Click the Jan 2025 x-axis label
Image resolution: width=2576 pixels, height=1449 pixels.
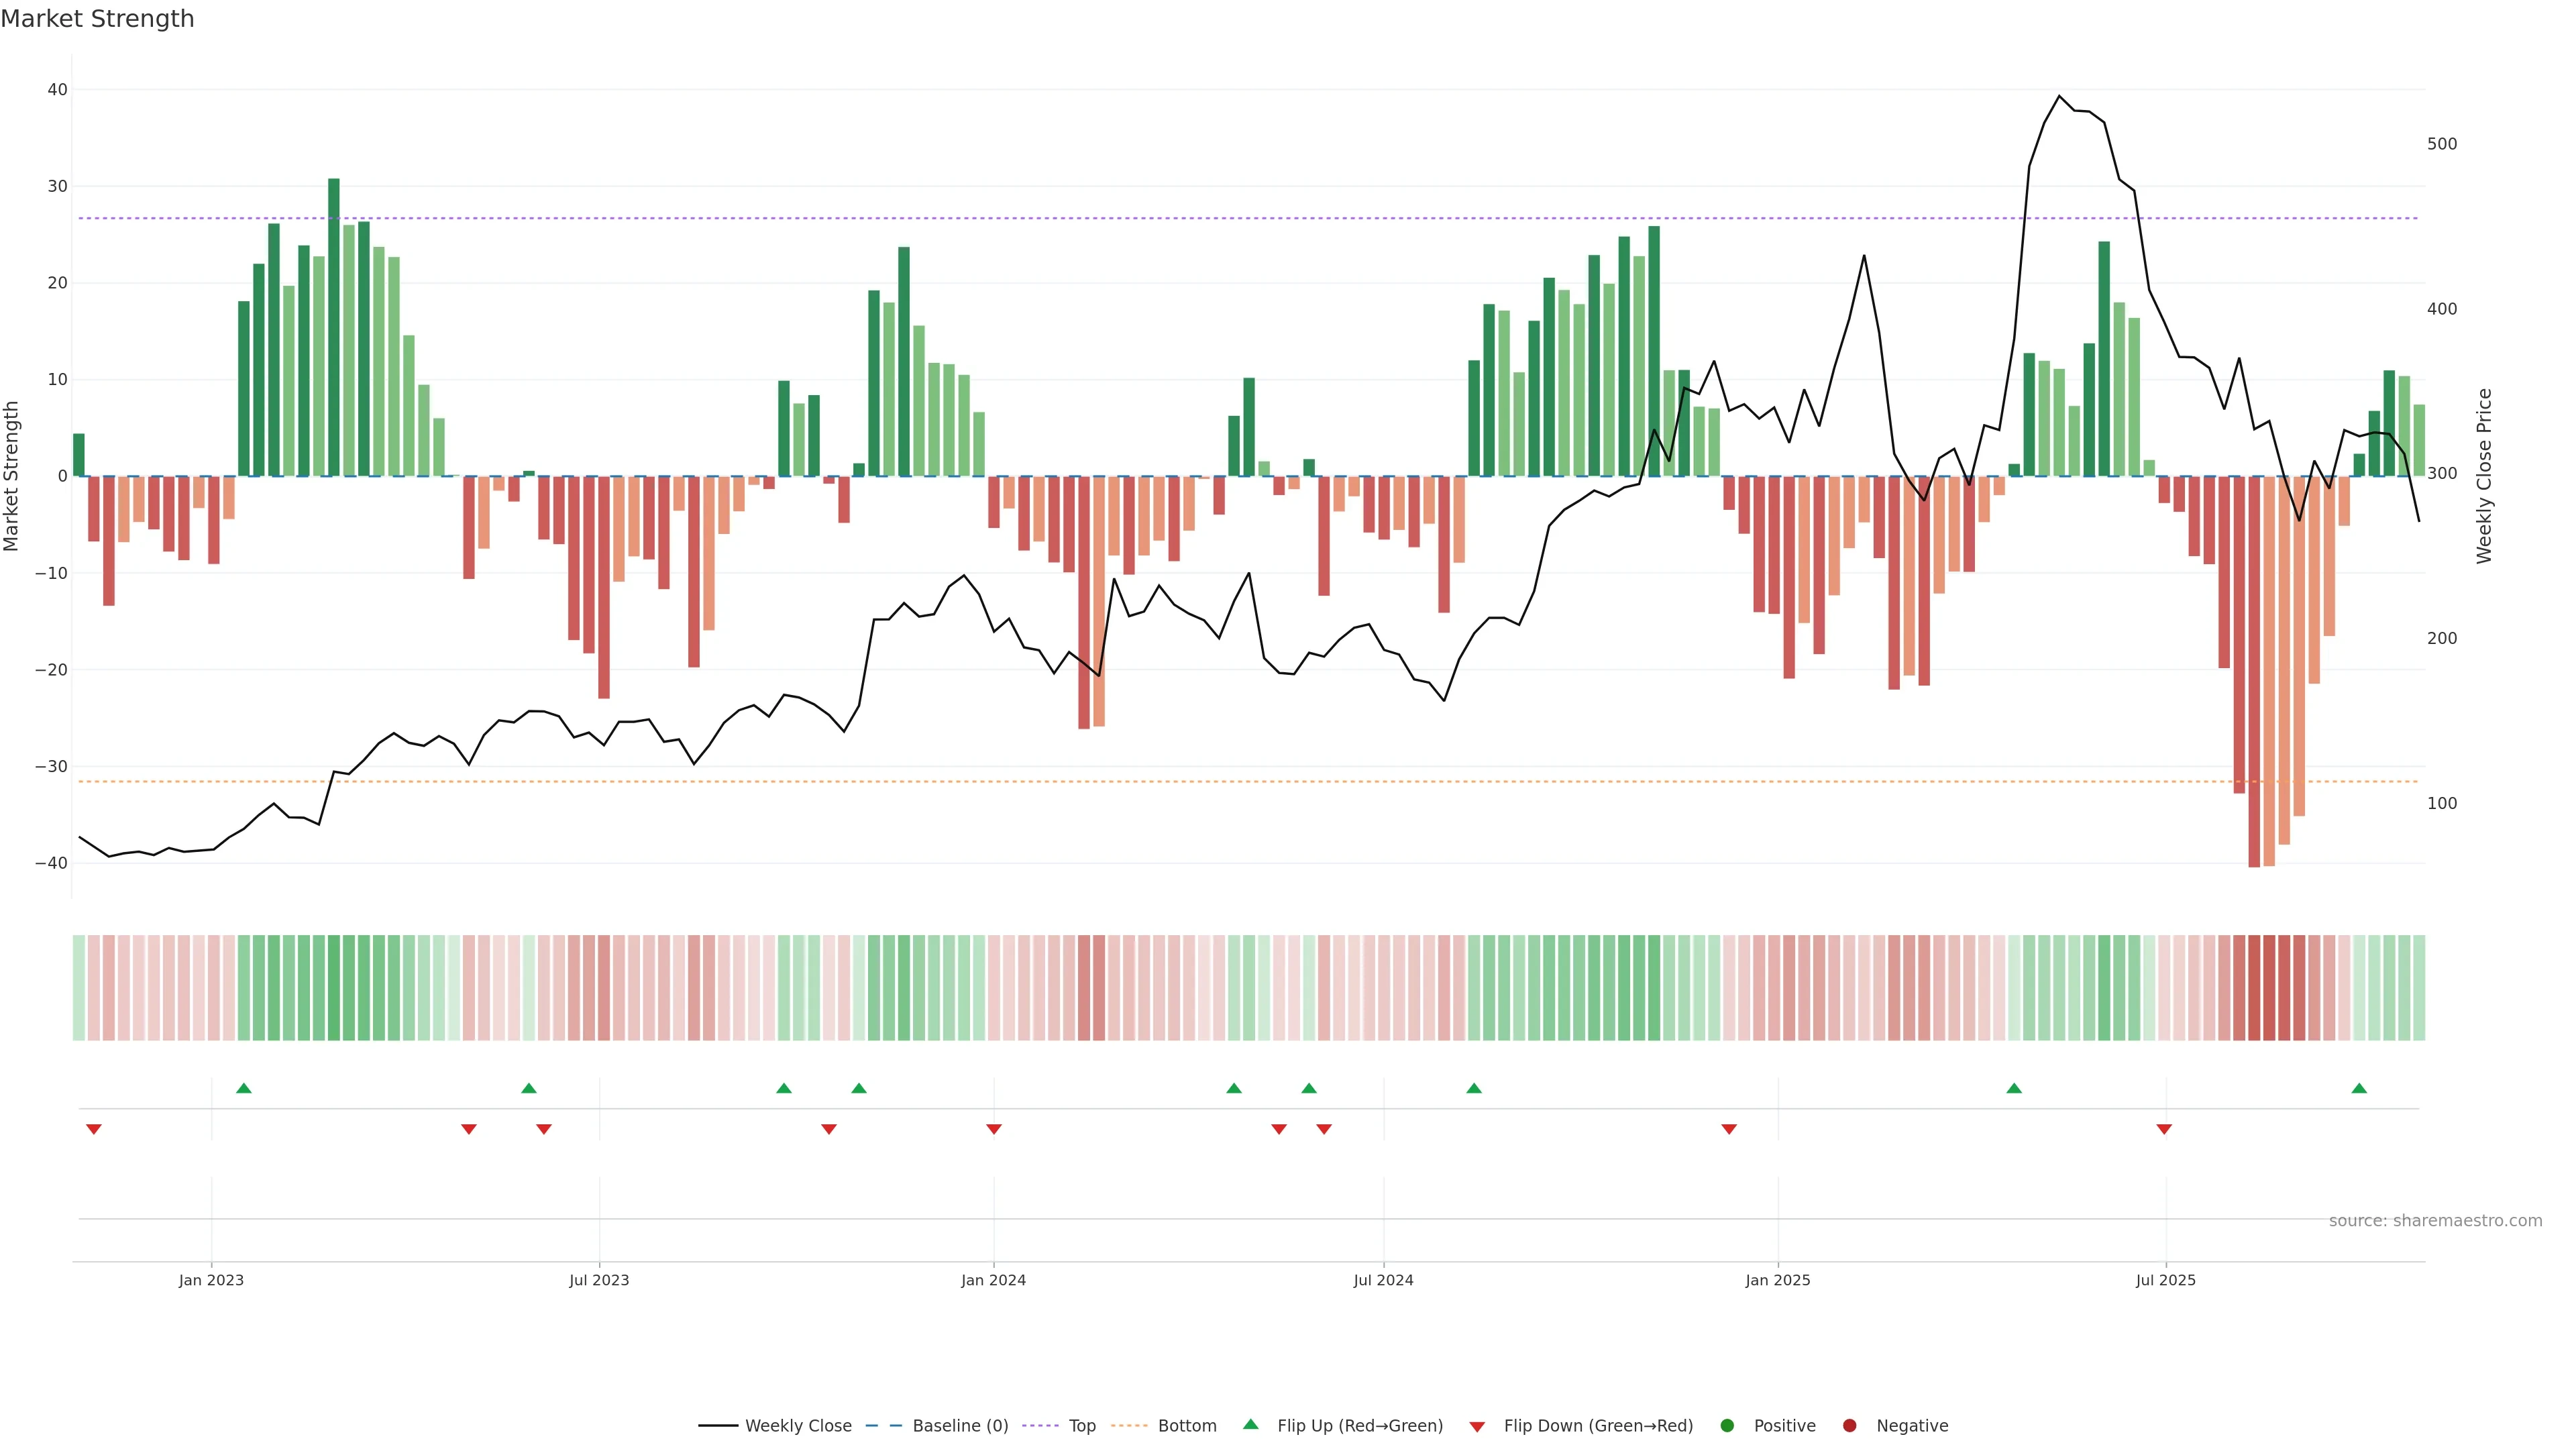point(1778,1280)
